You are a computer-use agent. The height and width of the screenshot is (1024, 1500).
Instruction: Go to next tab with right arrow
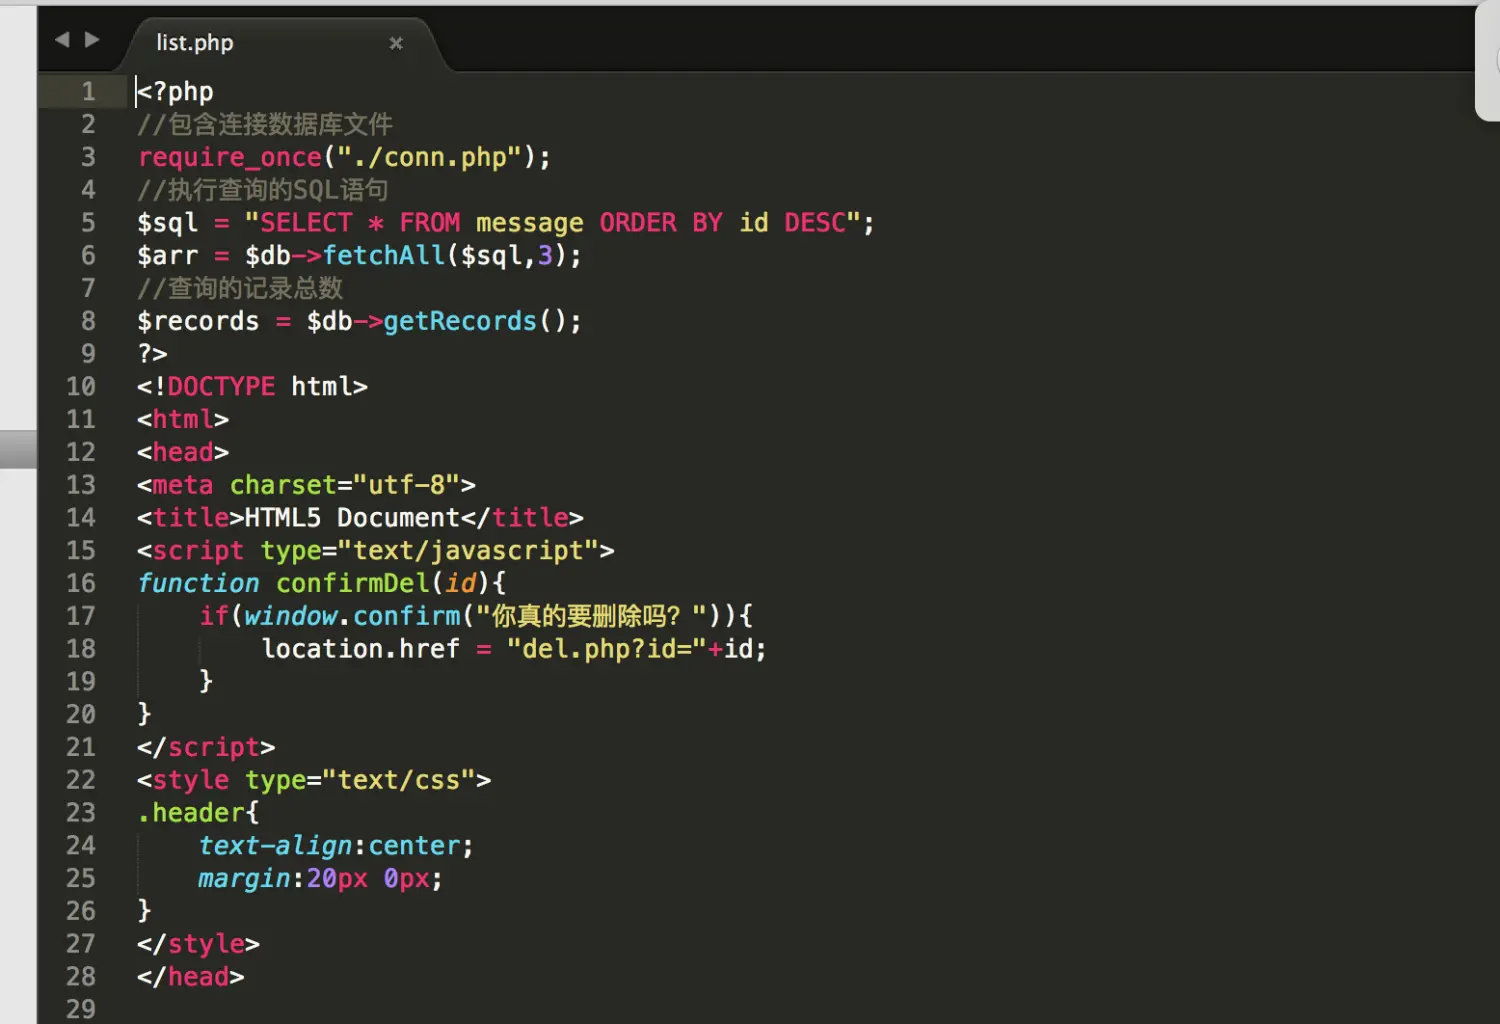pyautogui.click(x=92, y=39)
